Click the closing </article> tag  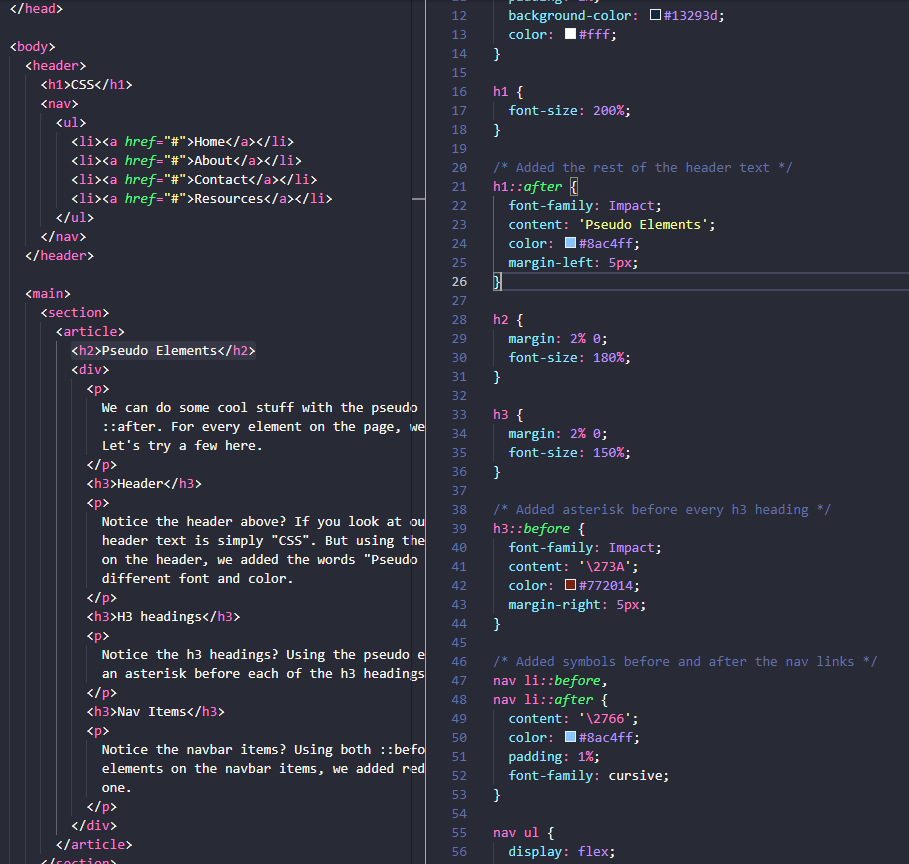94,844
